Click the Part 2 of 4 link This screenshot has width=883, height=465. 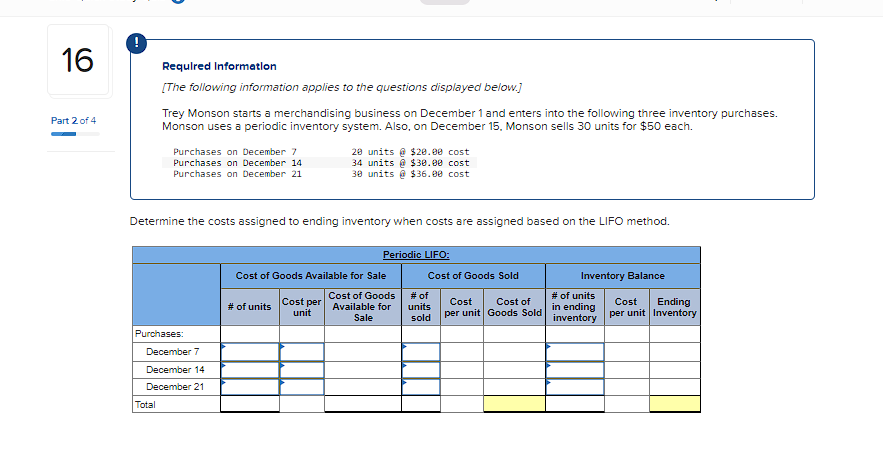pyautogui.click(x=73, y=120)
